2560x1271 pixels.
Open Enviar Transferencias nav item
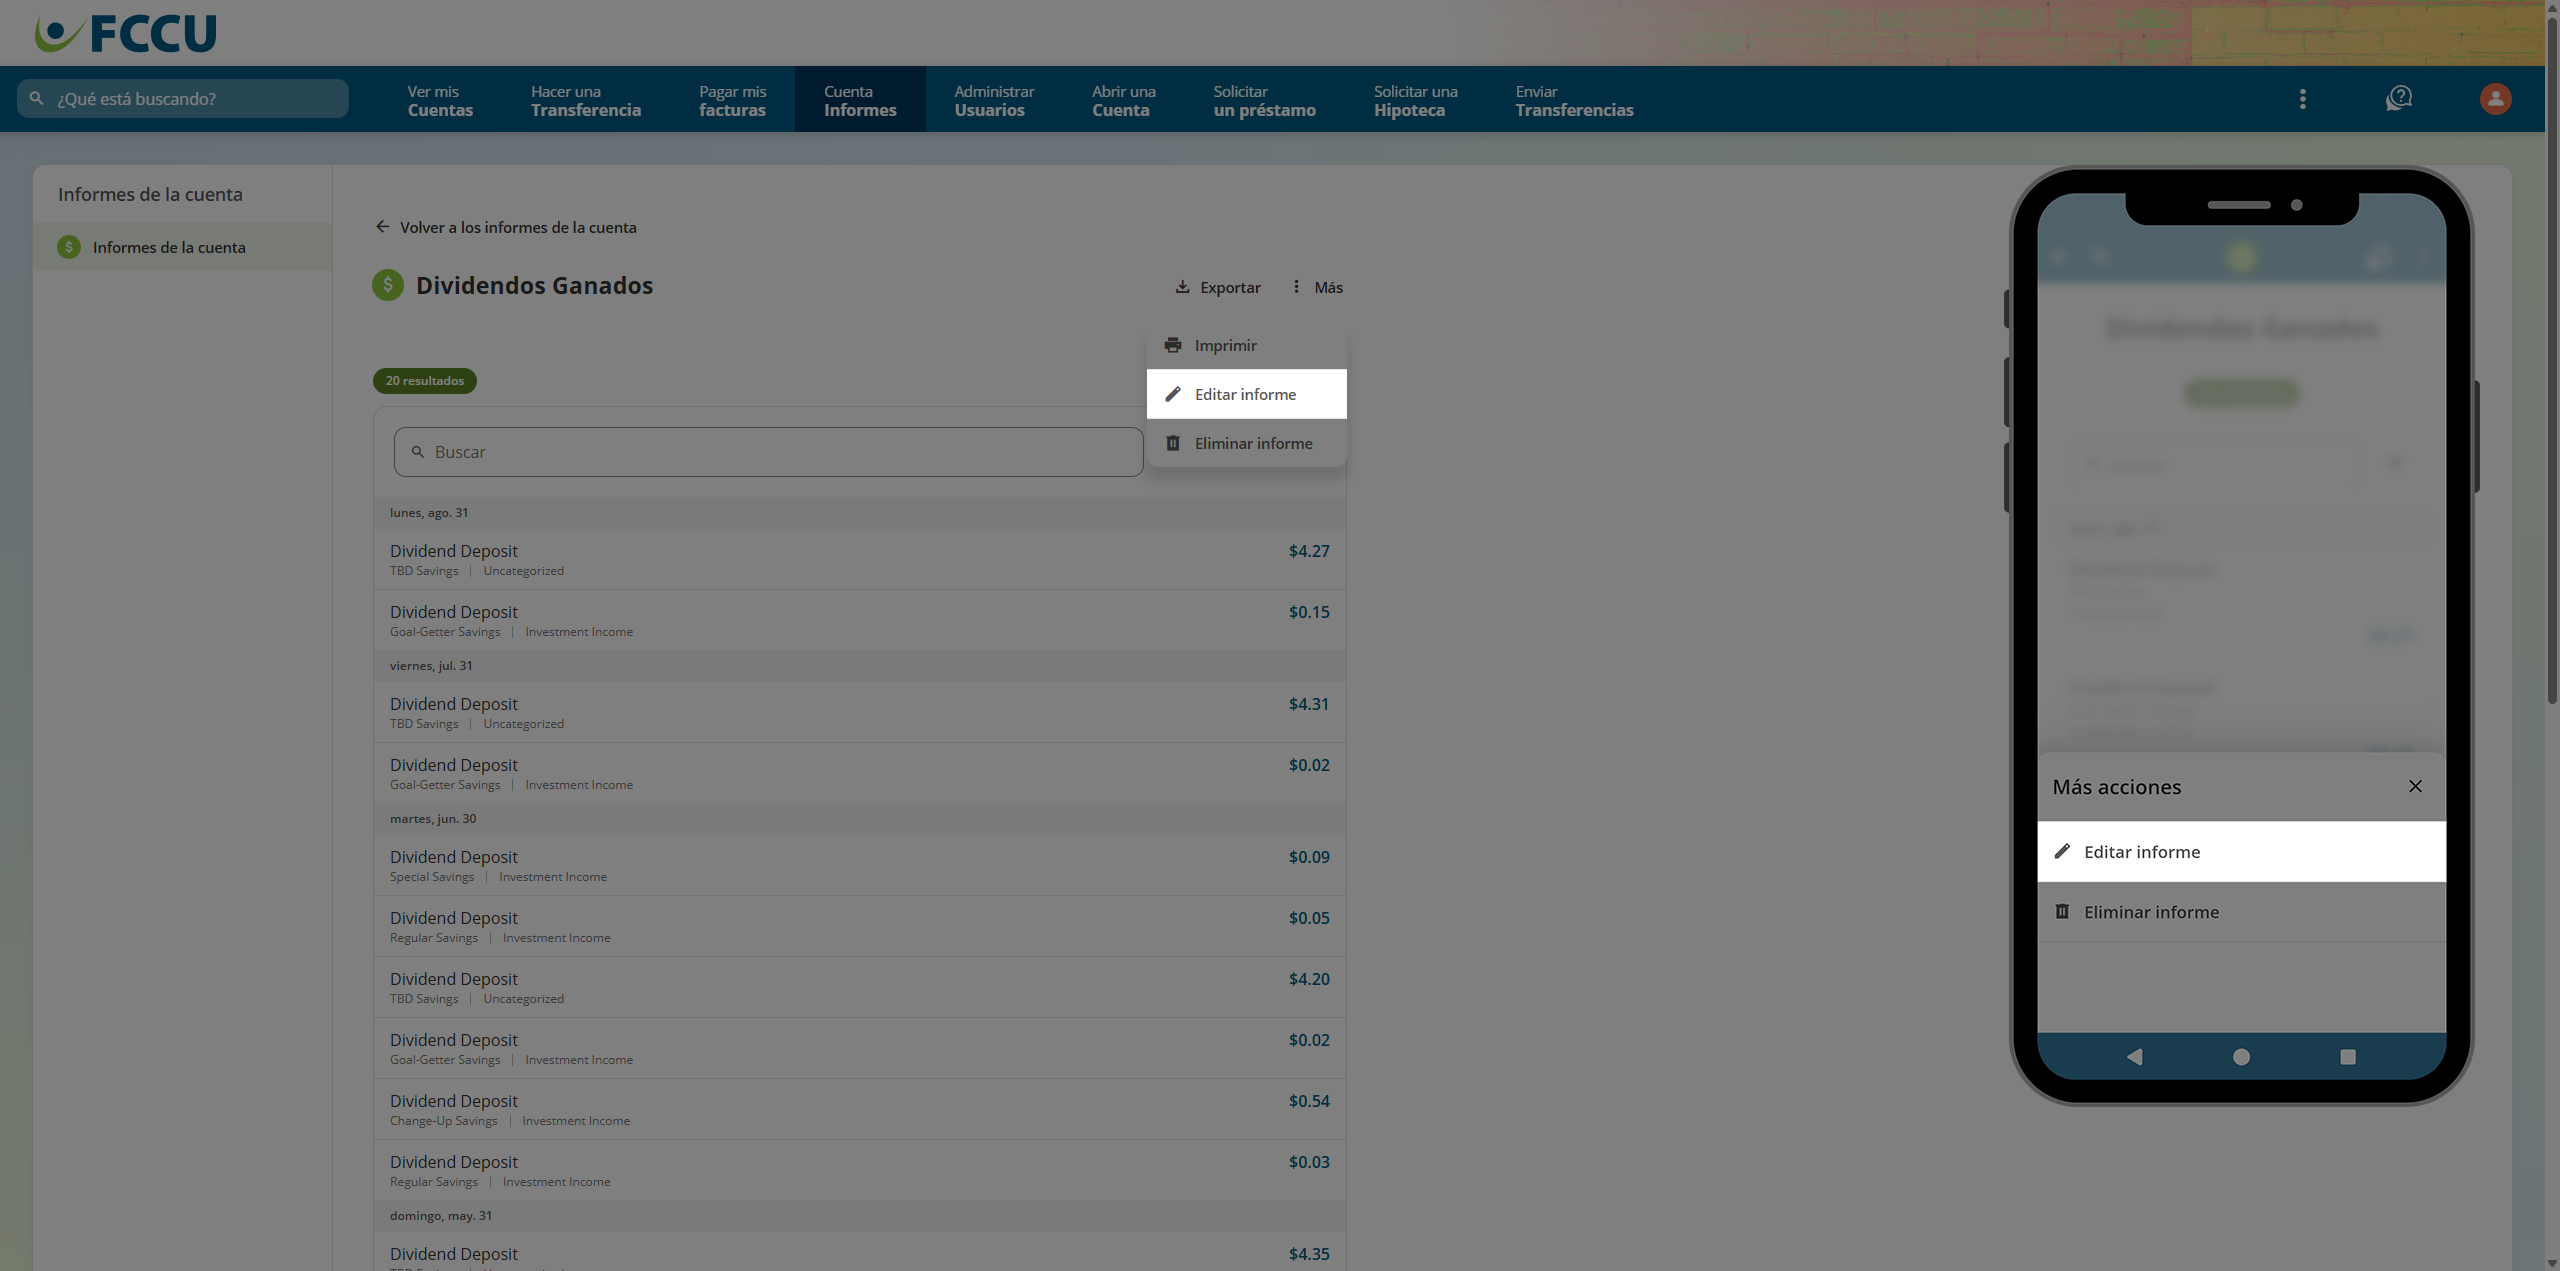(1574, 100)
